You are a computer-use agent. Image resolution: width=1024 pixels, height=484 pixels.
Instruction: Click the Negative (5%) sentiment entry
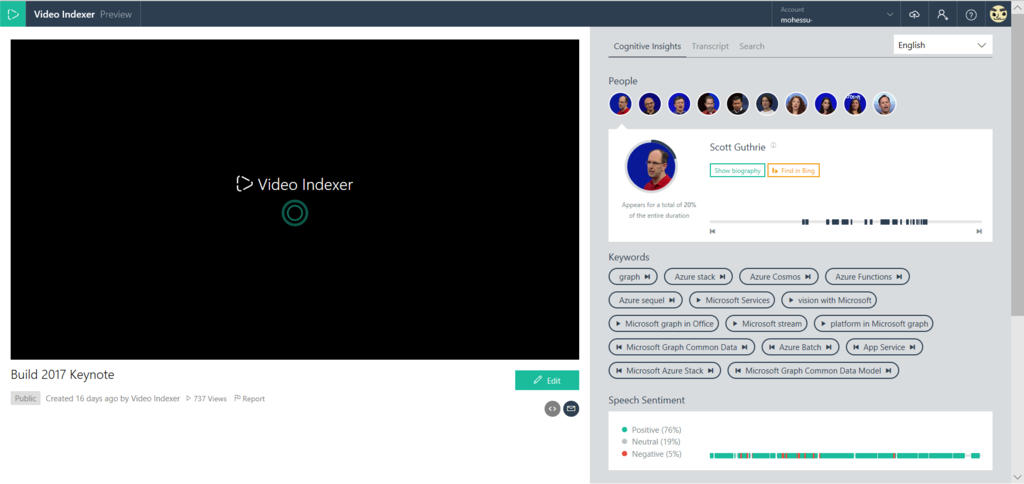pyautogui.click(x=651, y=454)
